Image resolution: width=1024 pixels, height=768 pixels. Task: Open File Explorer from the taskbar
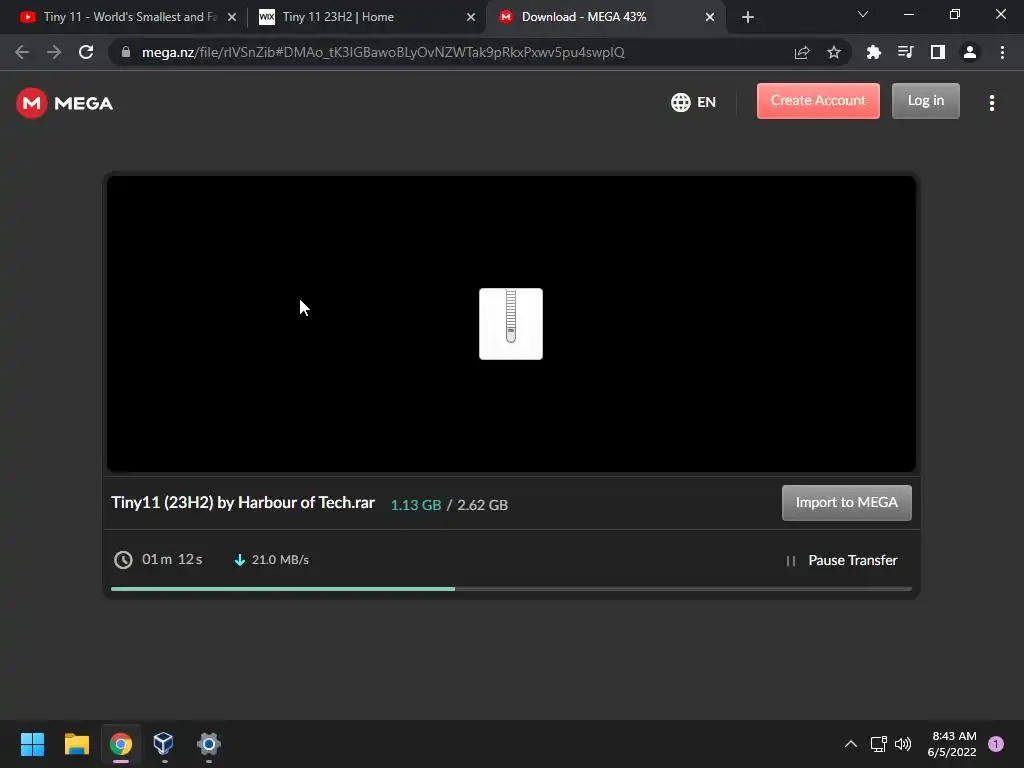[x=76, y=744]
